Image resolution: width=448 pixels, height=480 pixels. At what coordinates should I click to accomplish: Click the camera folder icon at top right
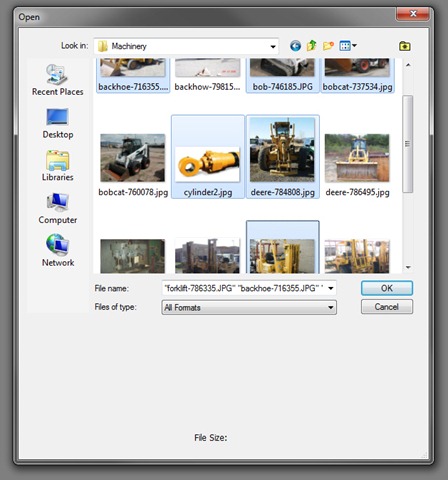coord(405,46)
